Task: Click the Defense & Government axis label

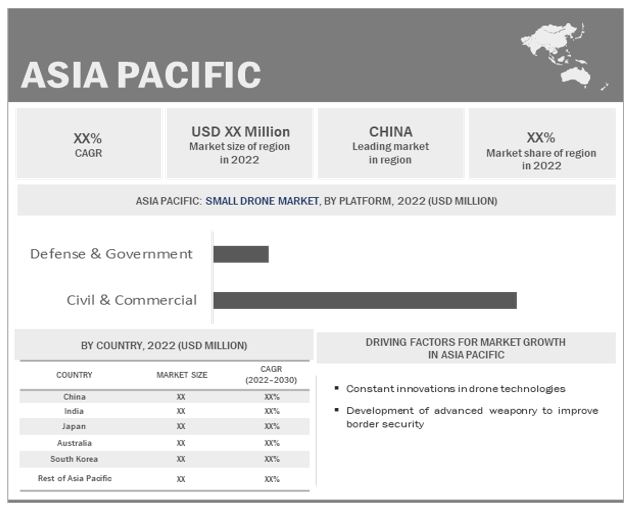Action: 111,254
